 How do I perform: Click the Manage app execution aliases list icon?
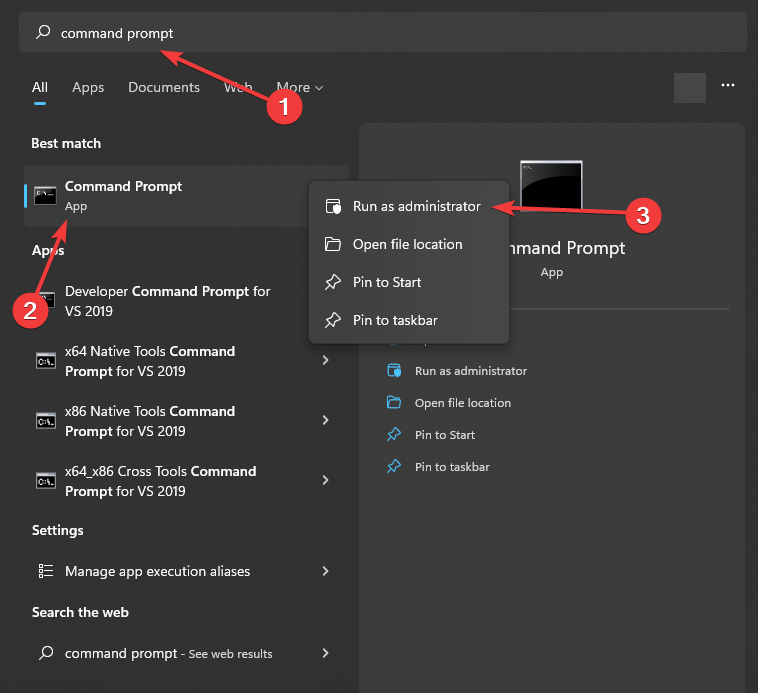pos(46,571)
